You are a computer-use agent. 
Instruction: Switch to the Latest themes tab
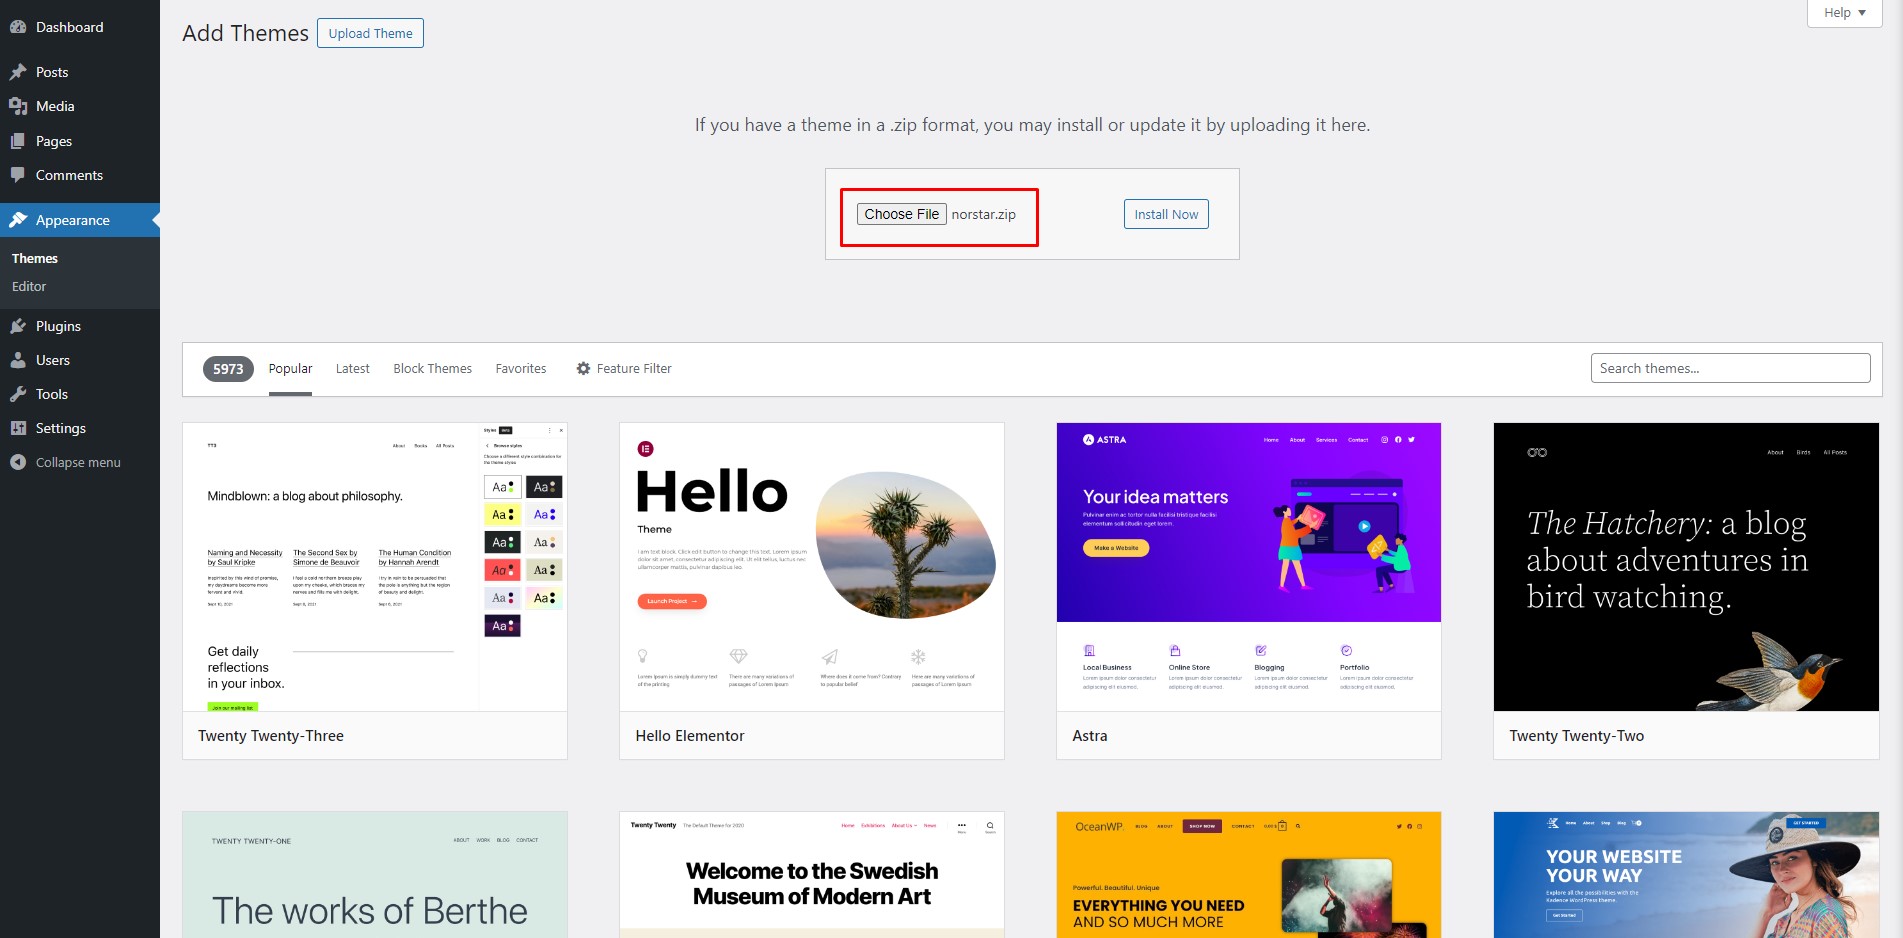pos(352,369)
